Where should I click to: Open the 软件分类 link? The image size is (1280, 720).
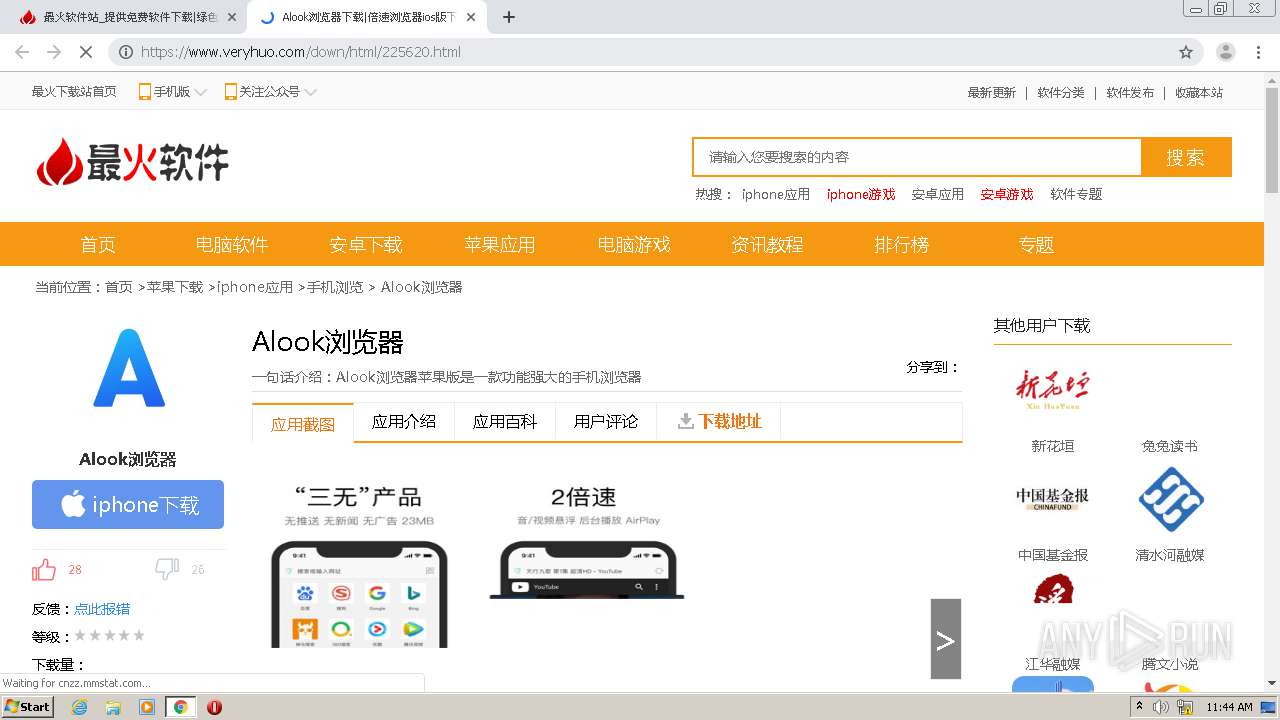[x=1061, y=93]
